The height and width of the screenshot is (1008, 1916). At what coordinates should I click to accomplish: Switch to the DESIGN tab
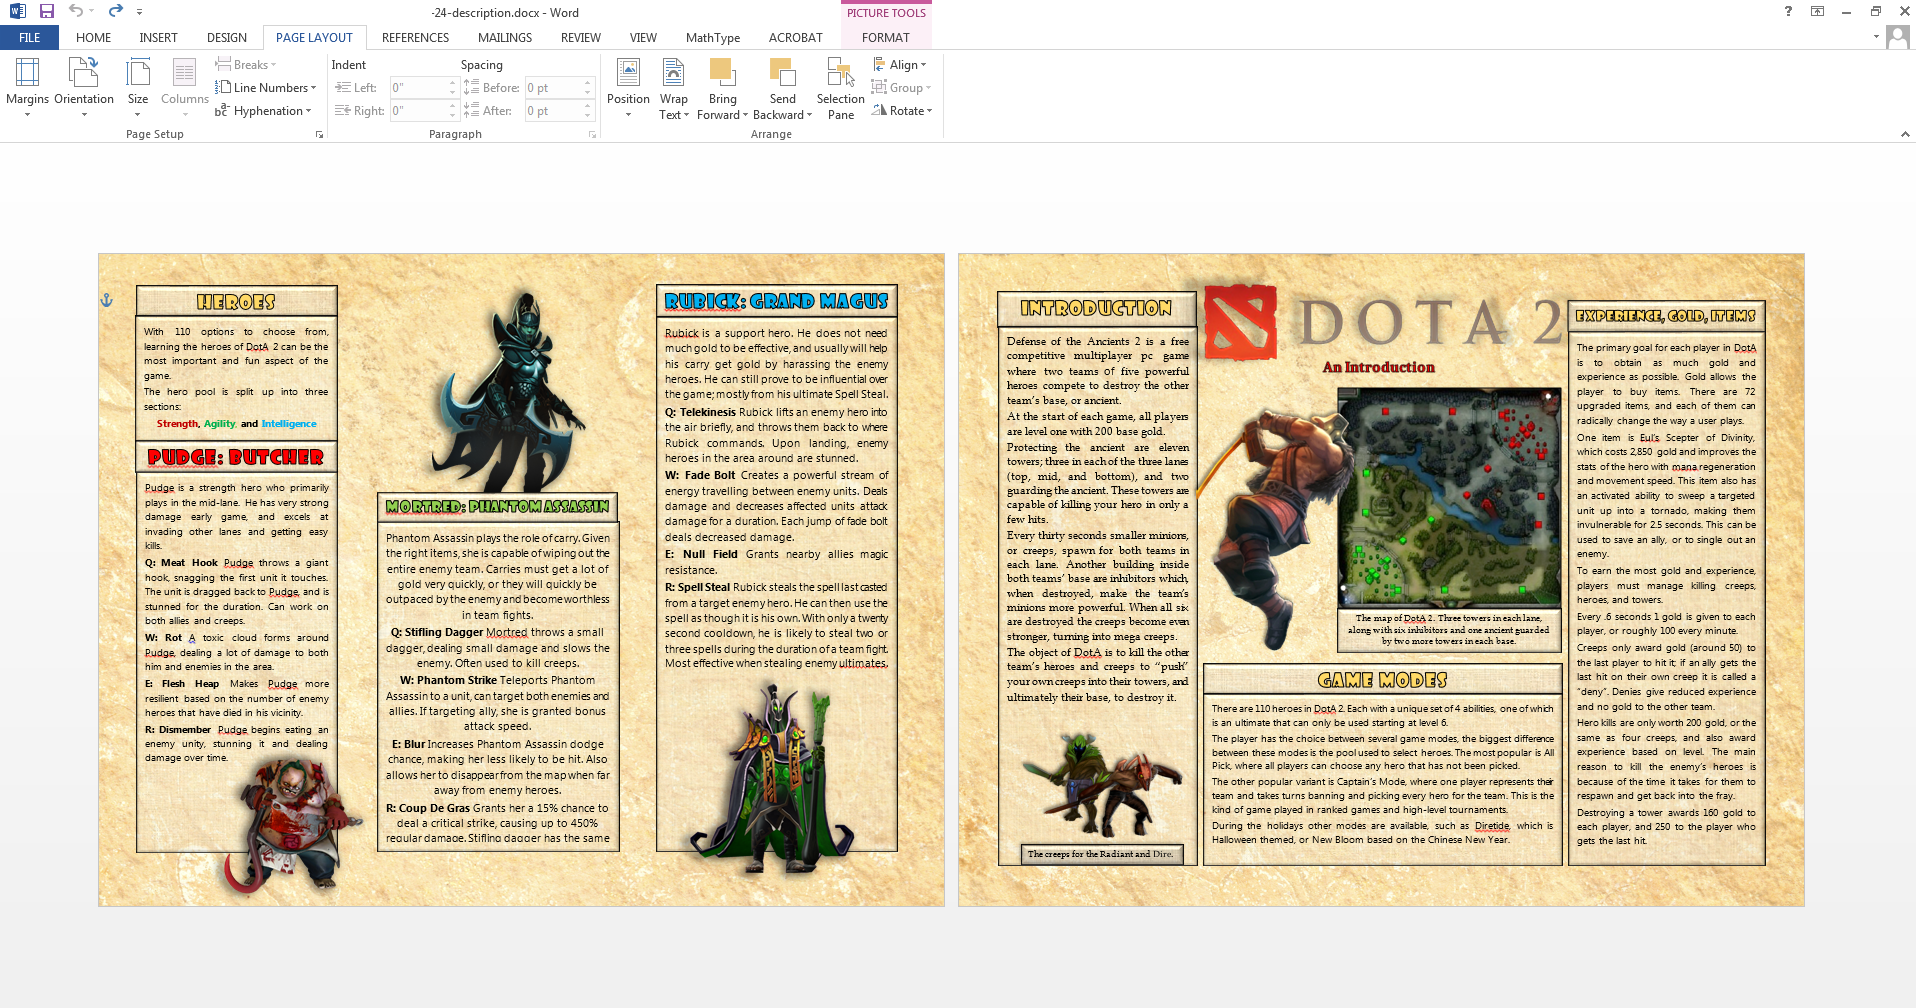click(227, 38)
